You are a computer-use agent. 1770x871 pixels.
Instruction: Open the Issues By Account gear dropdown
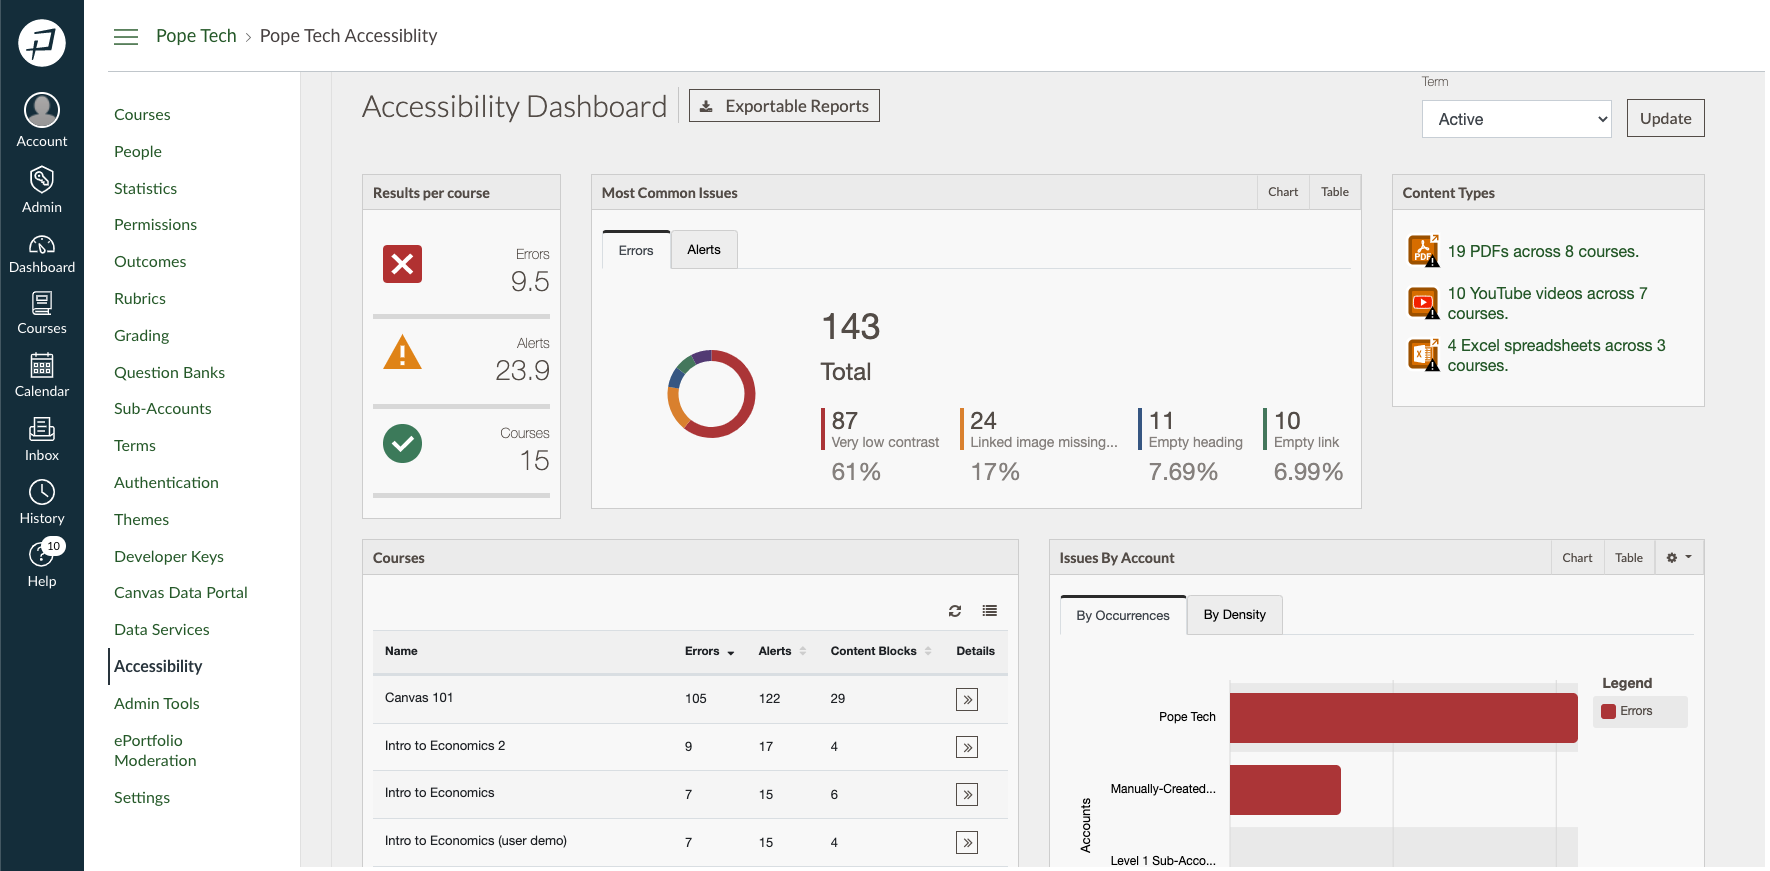(1679, 558)
